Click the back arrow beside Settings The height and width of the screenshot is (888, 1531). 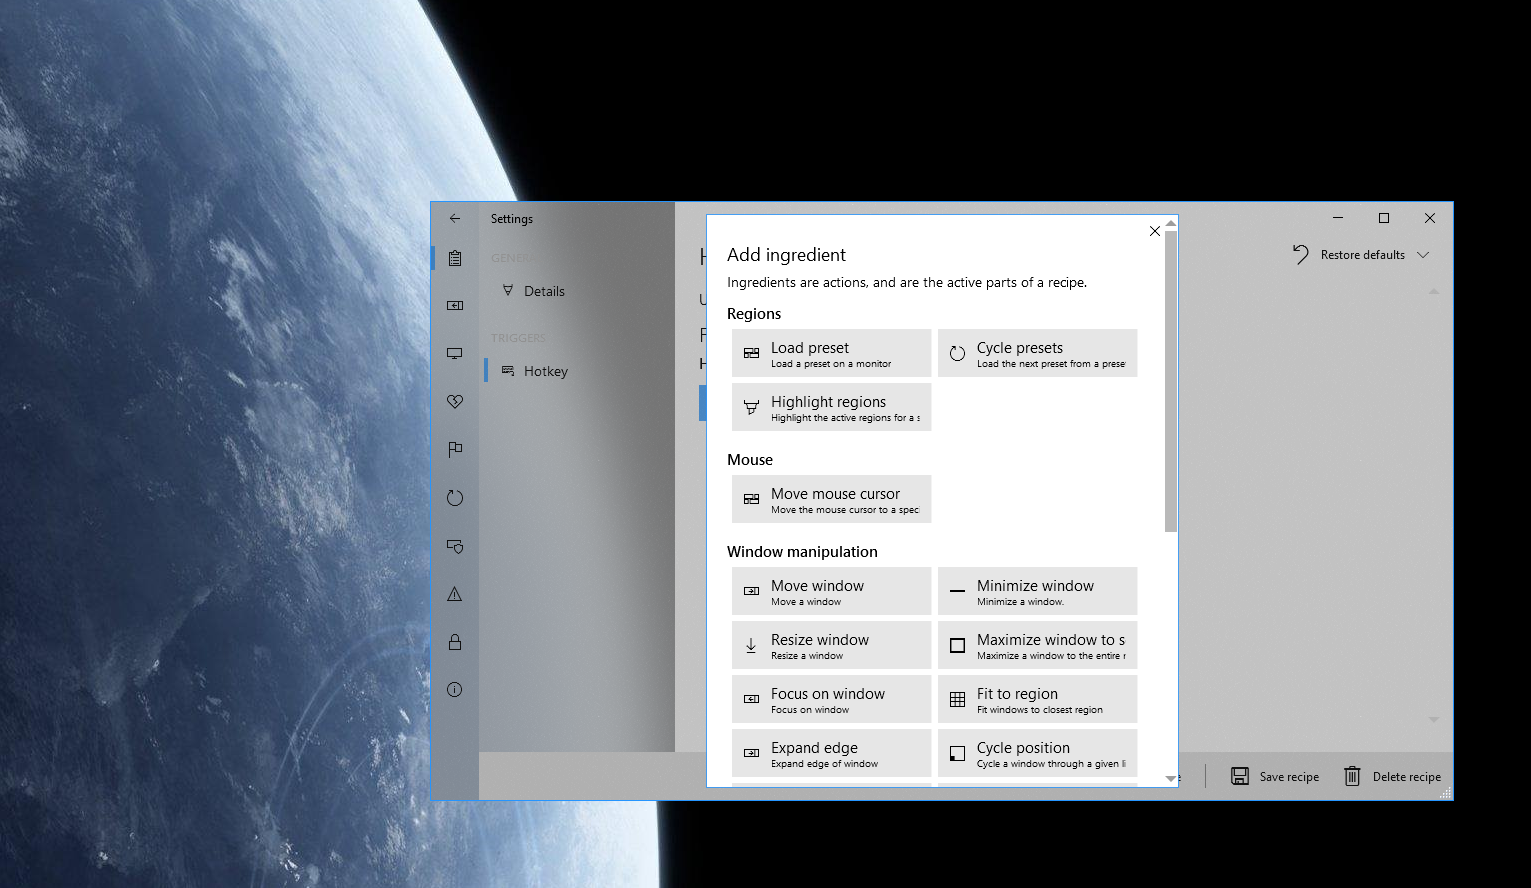[455, 218]
